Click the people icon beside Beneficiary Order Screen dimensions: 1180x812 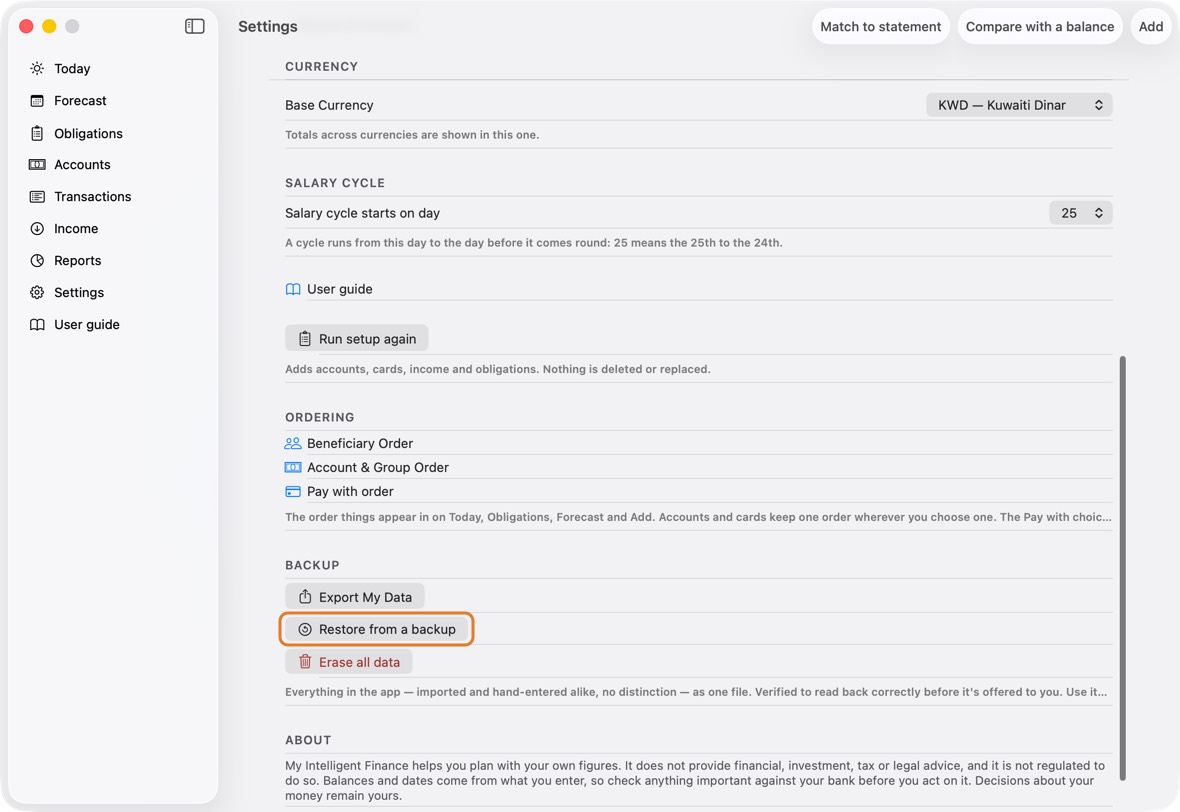(293, 443)
